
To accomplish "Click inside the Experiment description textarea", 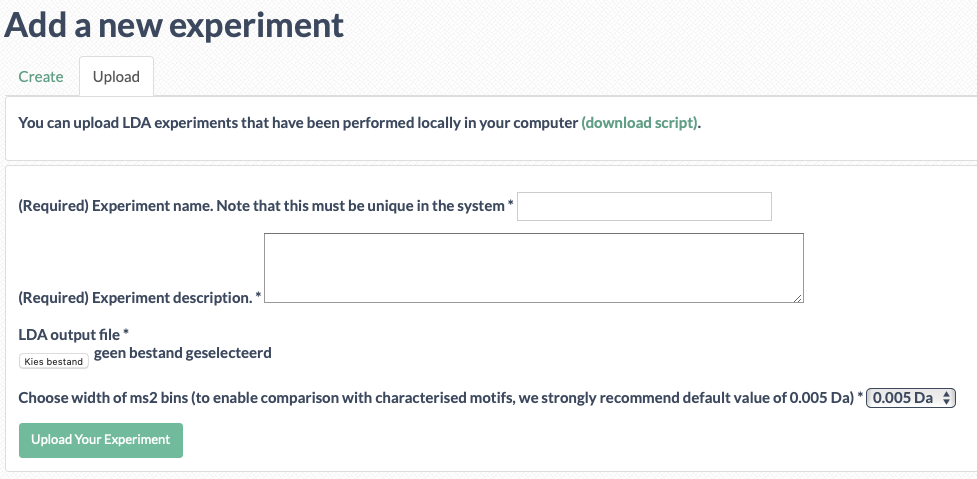I will (x=534, y=268).
